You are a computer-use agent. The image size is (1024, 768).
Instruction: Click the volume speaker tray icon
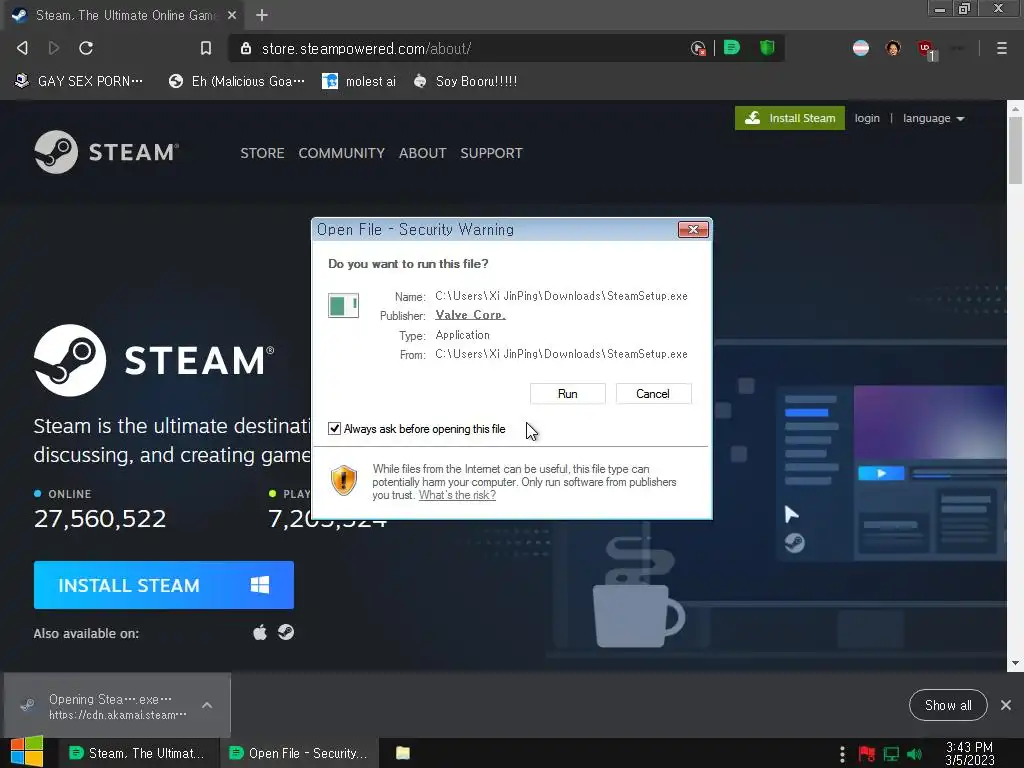[915, 754]
